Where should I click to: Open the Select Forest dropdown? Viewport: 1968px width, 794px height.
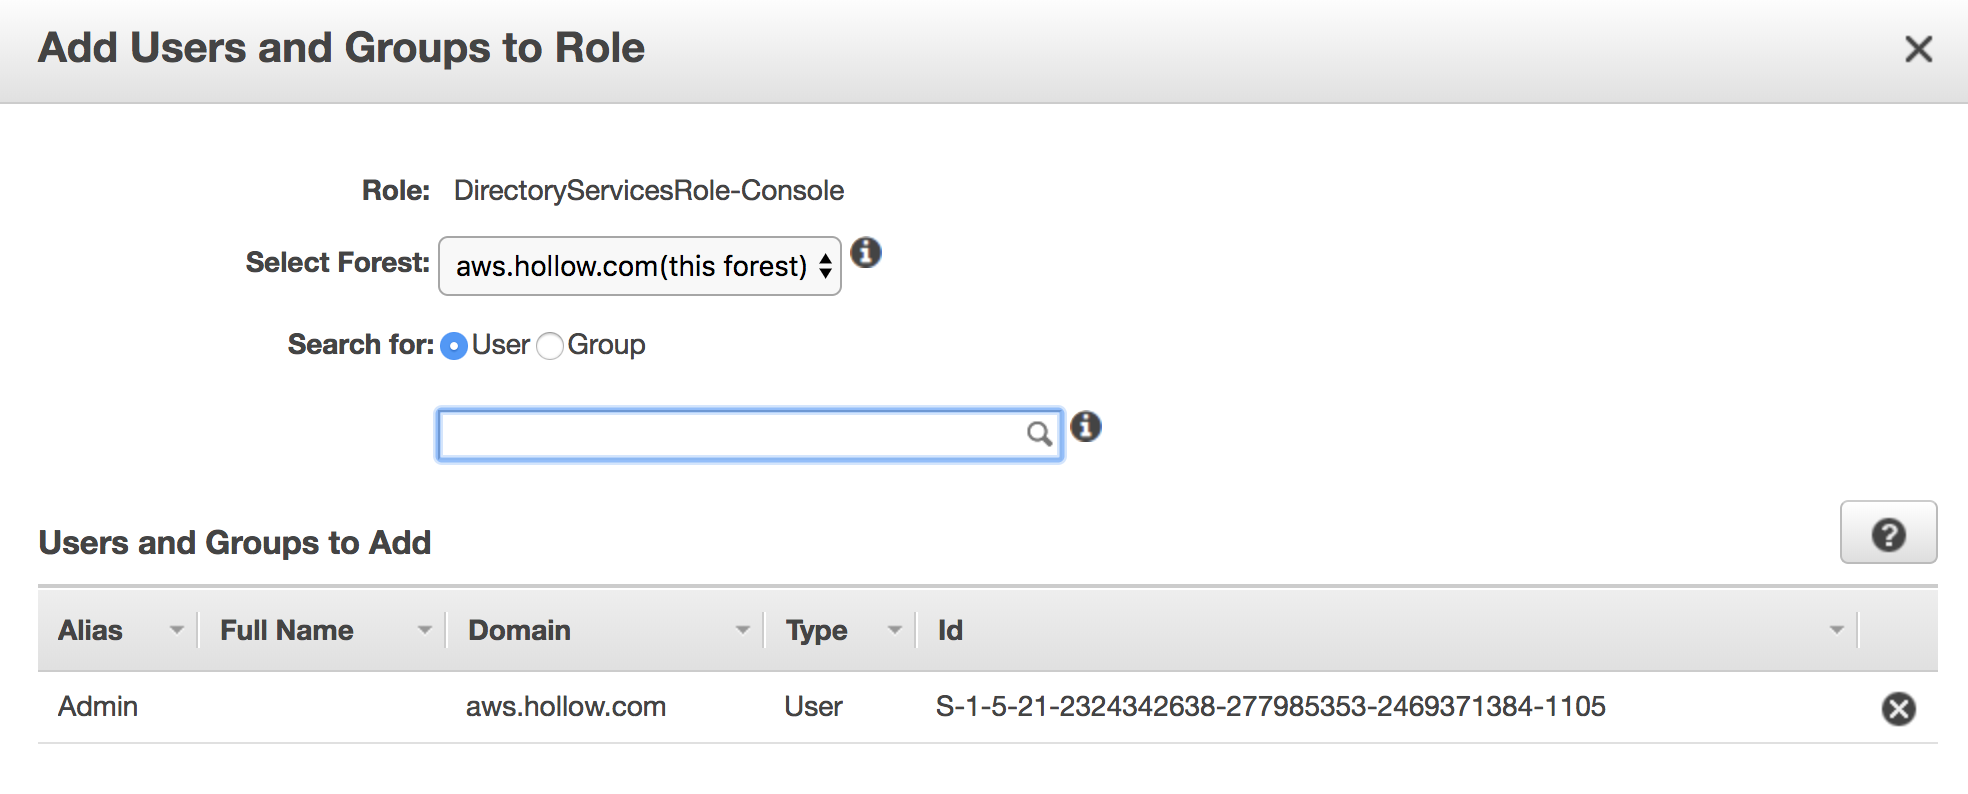640,266
